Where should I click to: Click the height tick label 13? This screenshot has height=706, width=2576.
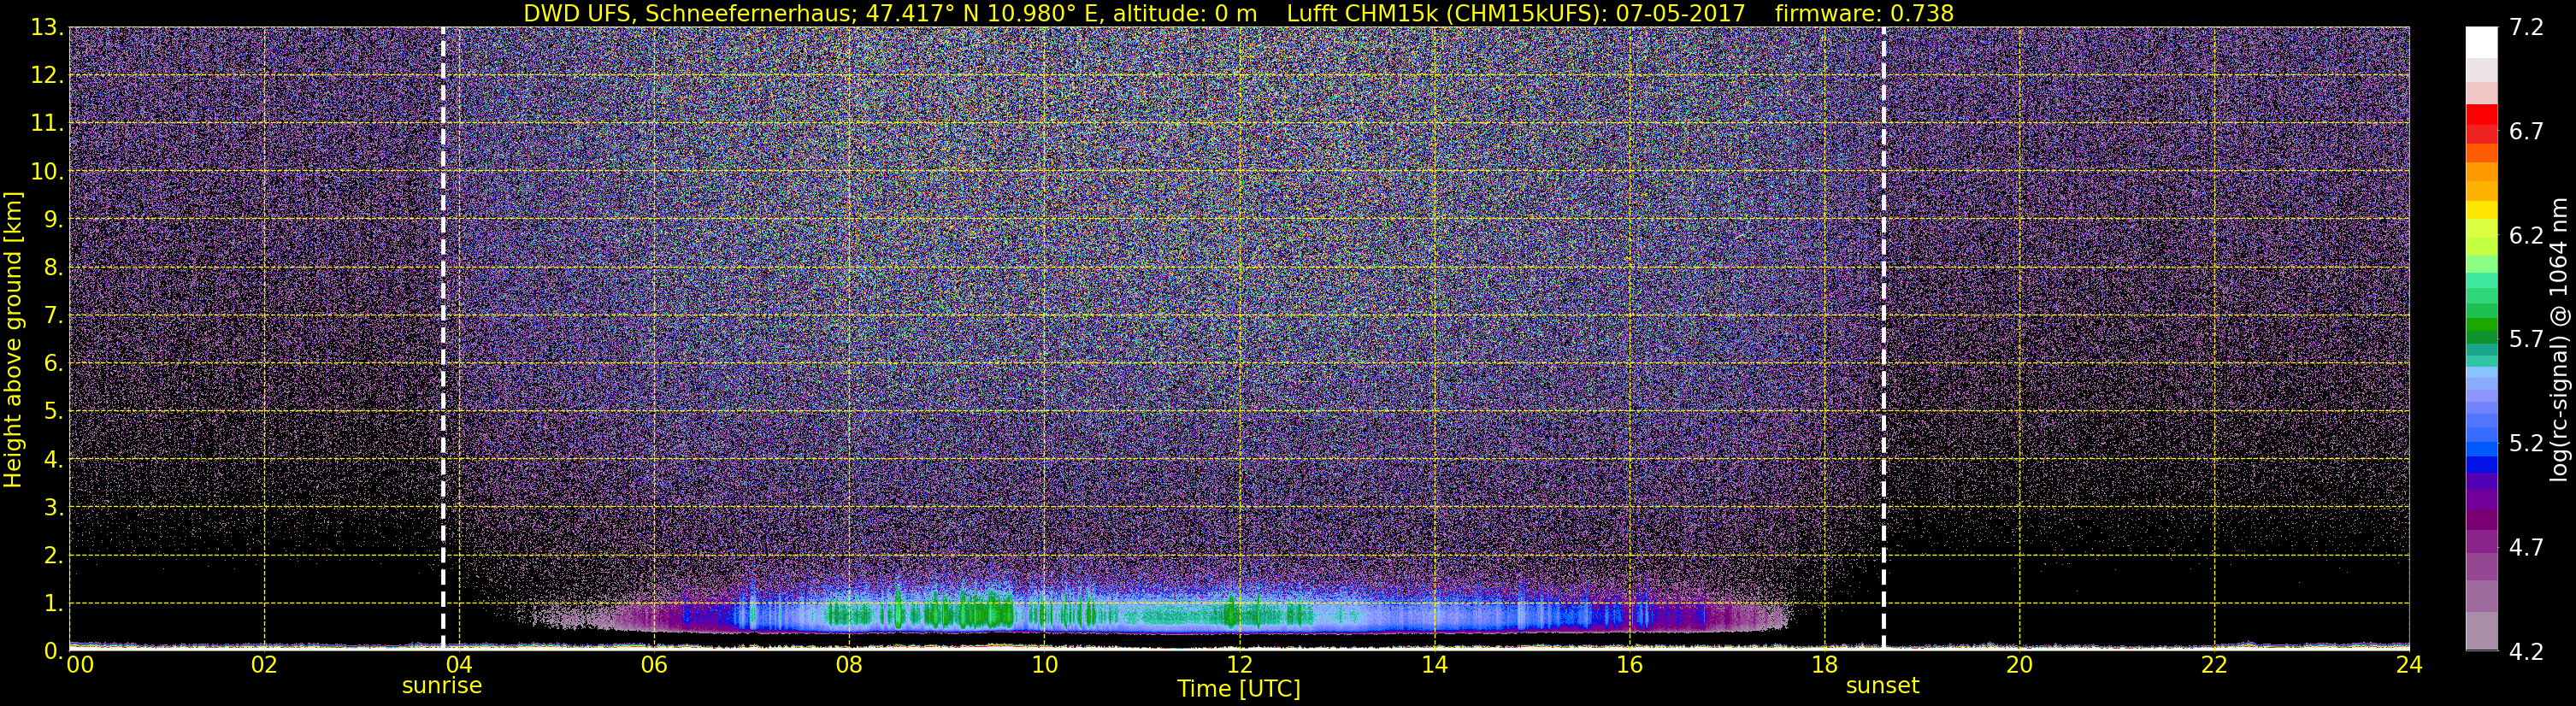coord(47,28)
